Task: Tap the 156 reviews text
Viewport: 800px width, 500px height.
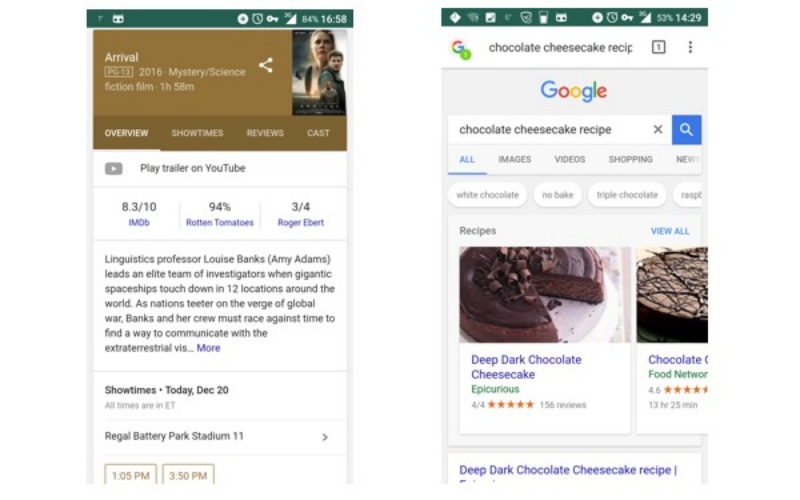Action: pos(563,405)
